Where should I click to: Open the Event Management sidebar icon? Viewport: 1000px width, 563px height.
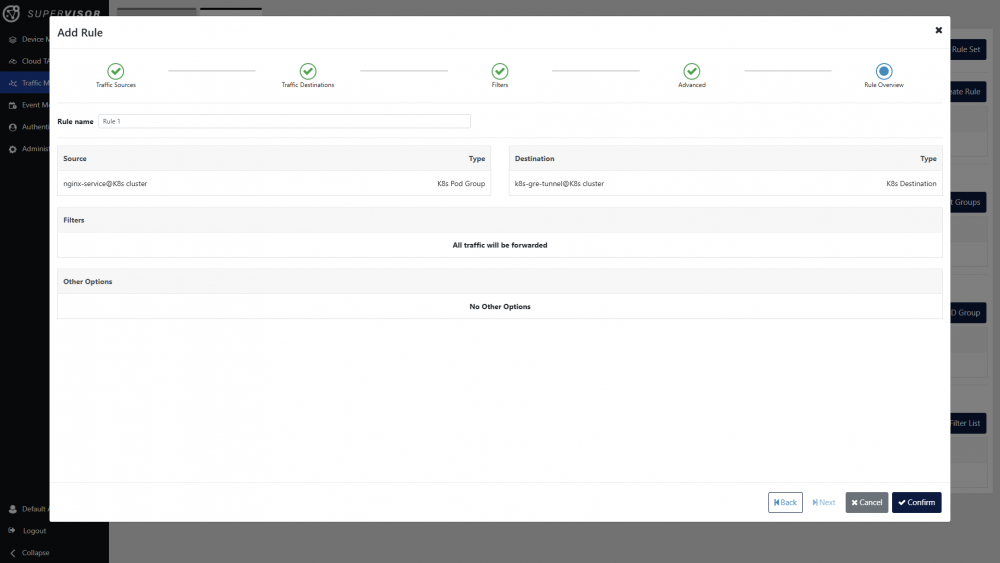point(13,105)
